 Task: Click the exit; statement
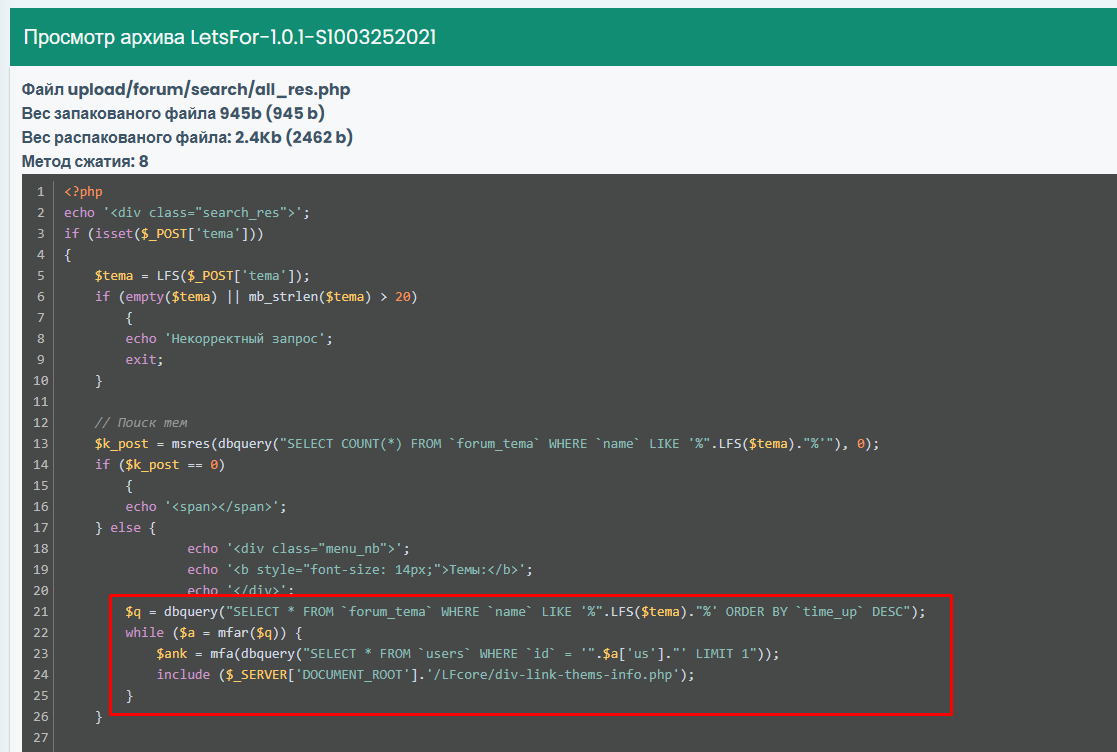[144, 360]
